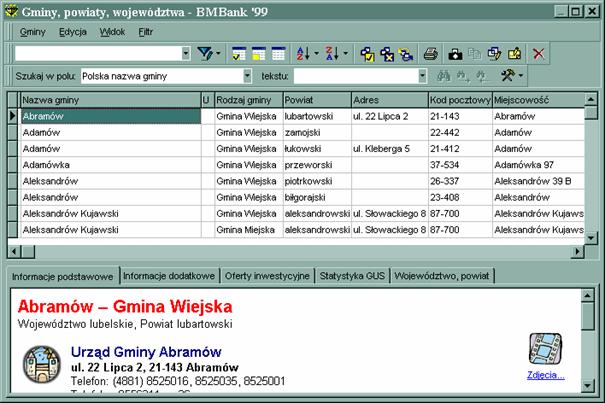Switch to the Województwo, powiat tab
Image resolution: width=605 pixels, height=403 pixels.
(442, 276)
